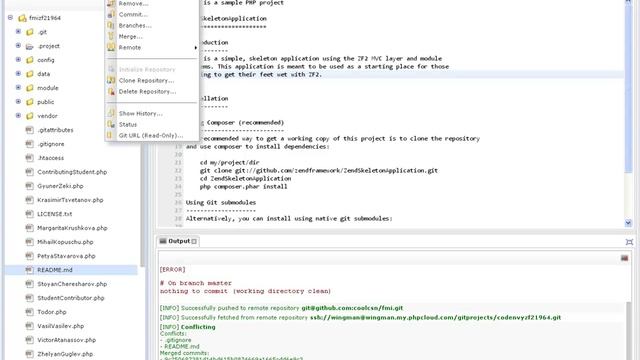The width and height of the screenshot is (640, 360).
Task: Expand the .project folder
Action: point(18,46)
